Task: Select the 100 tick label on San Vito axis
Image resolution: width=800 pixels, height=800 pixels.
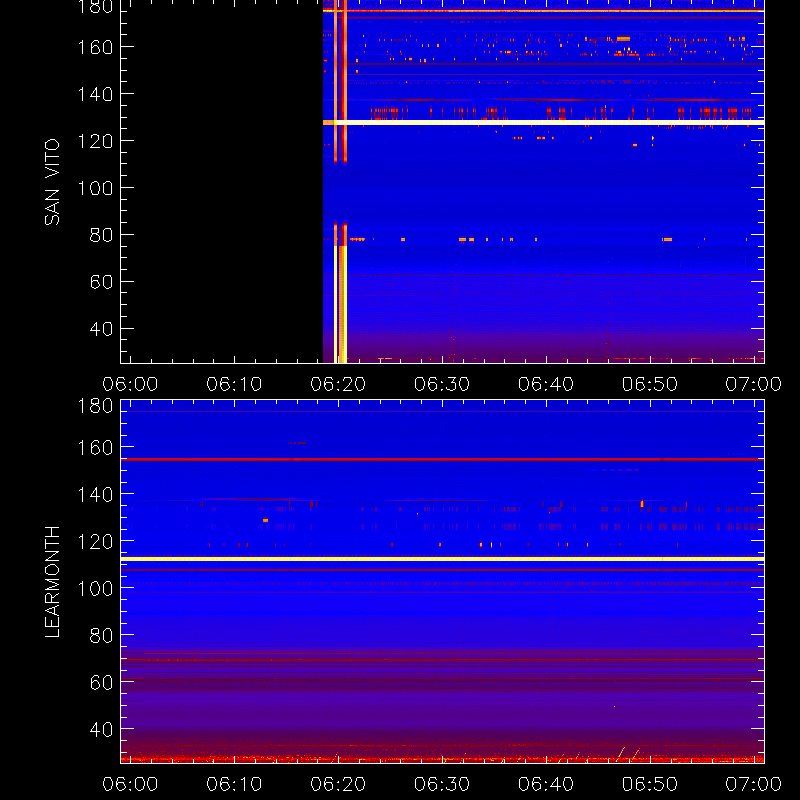Action: point(95,188)
